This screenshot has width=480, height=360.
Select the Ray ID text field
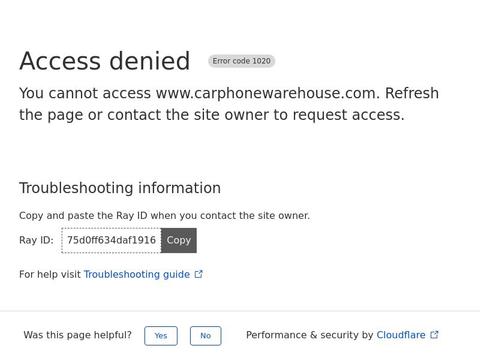111,240
